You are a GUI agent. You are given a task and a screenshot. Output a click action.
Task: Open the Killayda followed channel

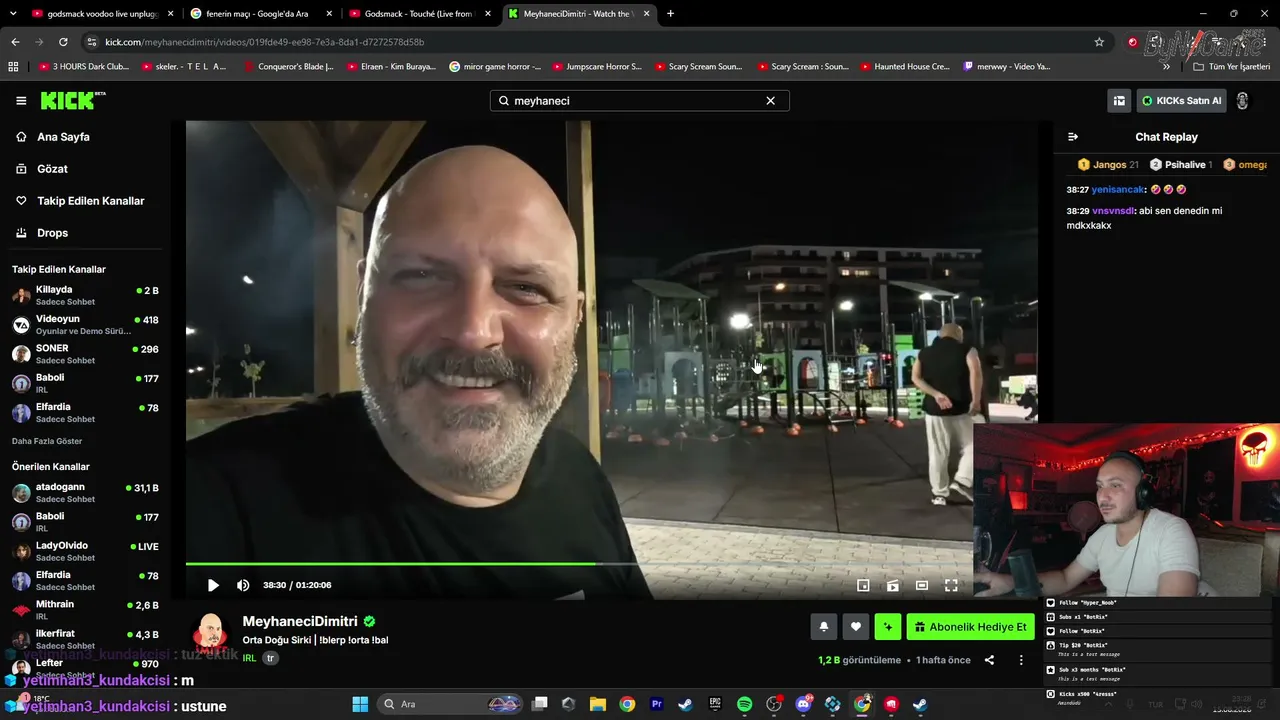pos(85,295)
